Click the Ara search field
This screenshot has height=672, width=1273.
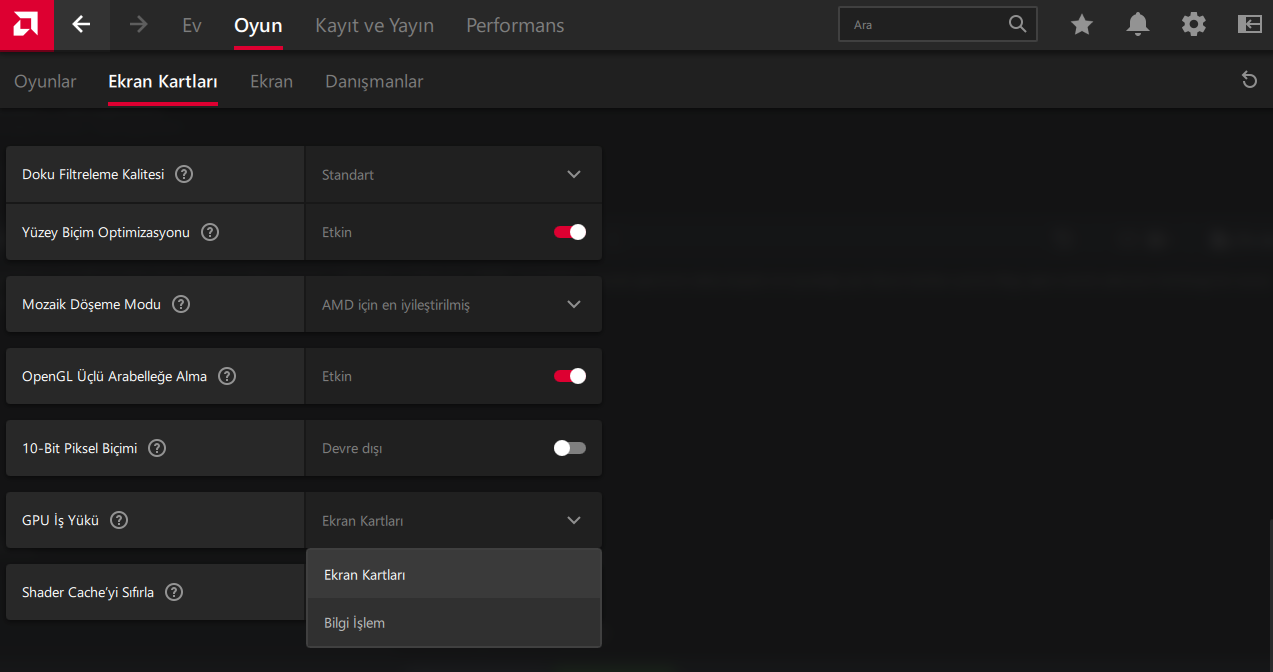(925, 25)
